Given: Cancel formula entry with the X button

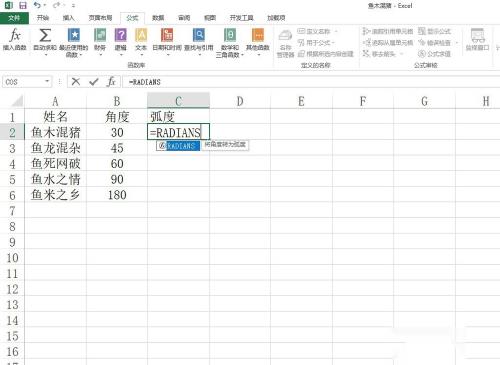Looking at the screenshot, I should [76, 81].
